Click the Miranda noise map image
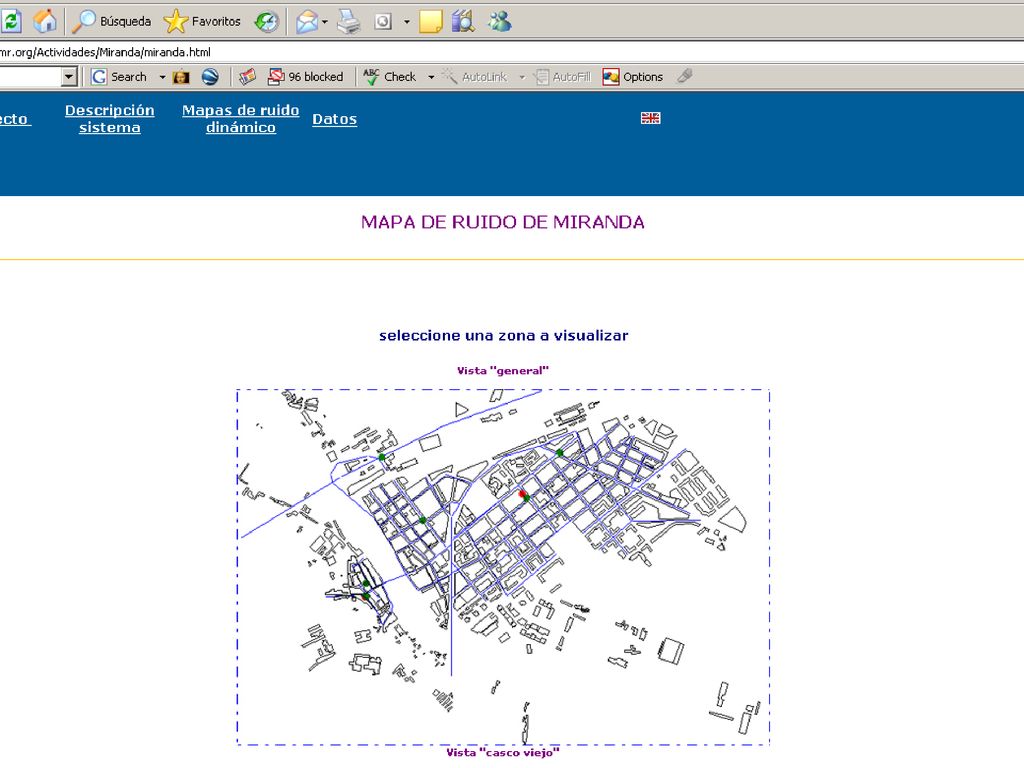 503,567
